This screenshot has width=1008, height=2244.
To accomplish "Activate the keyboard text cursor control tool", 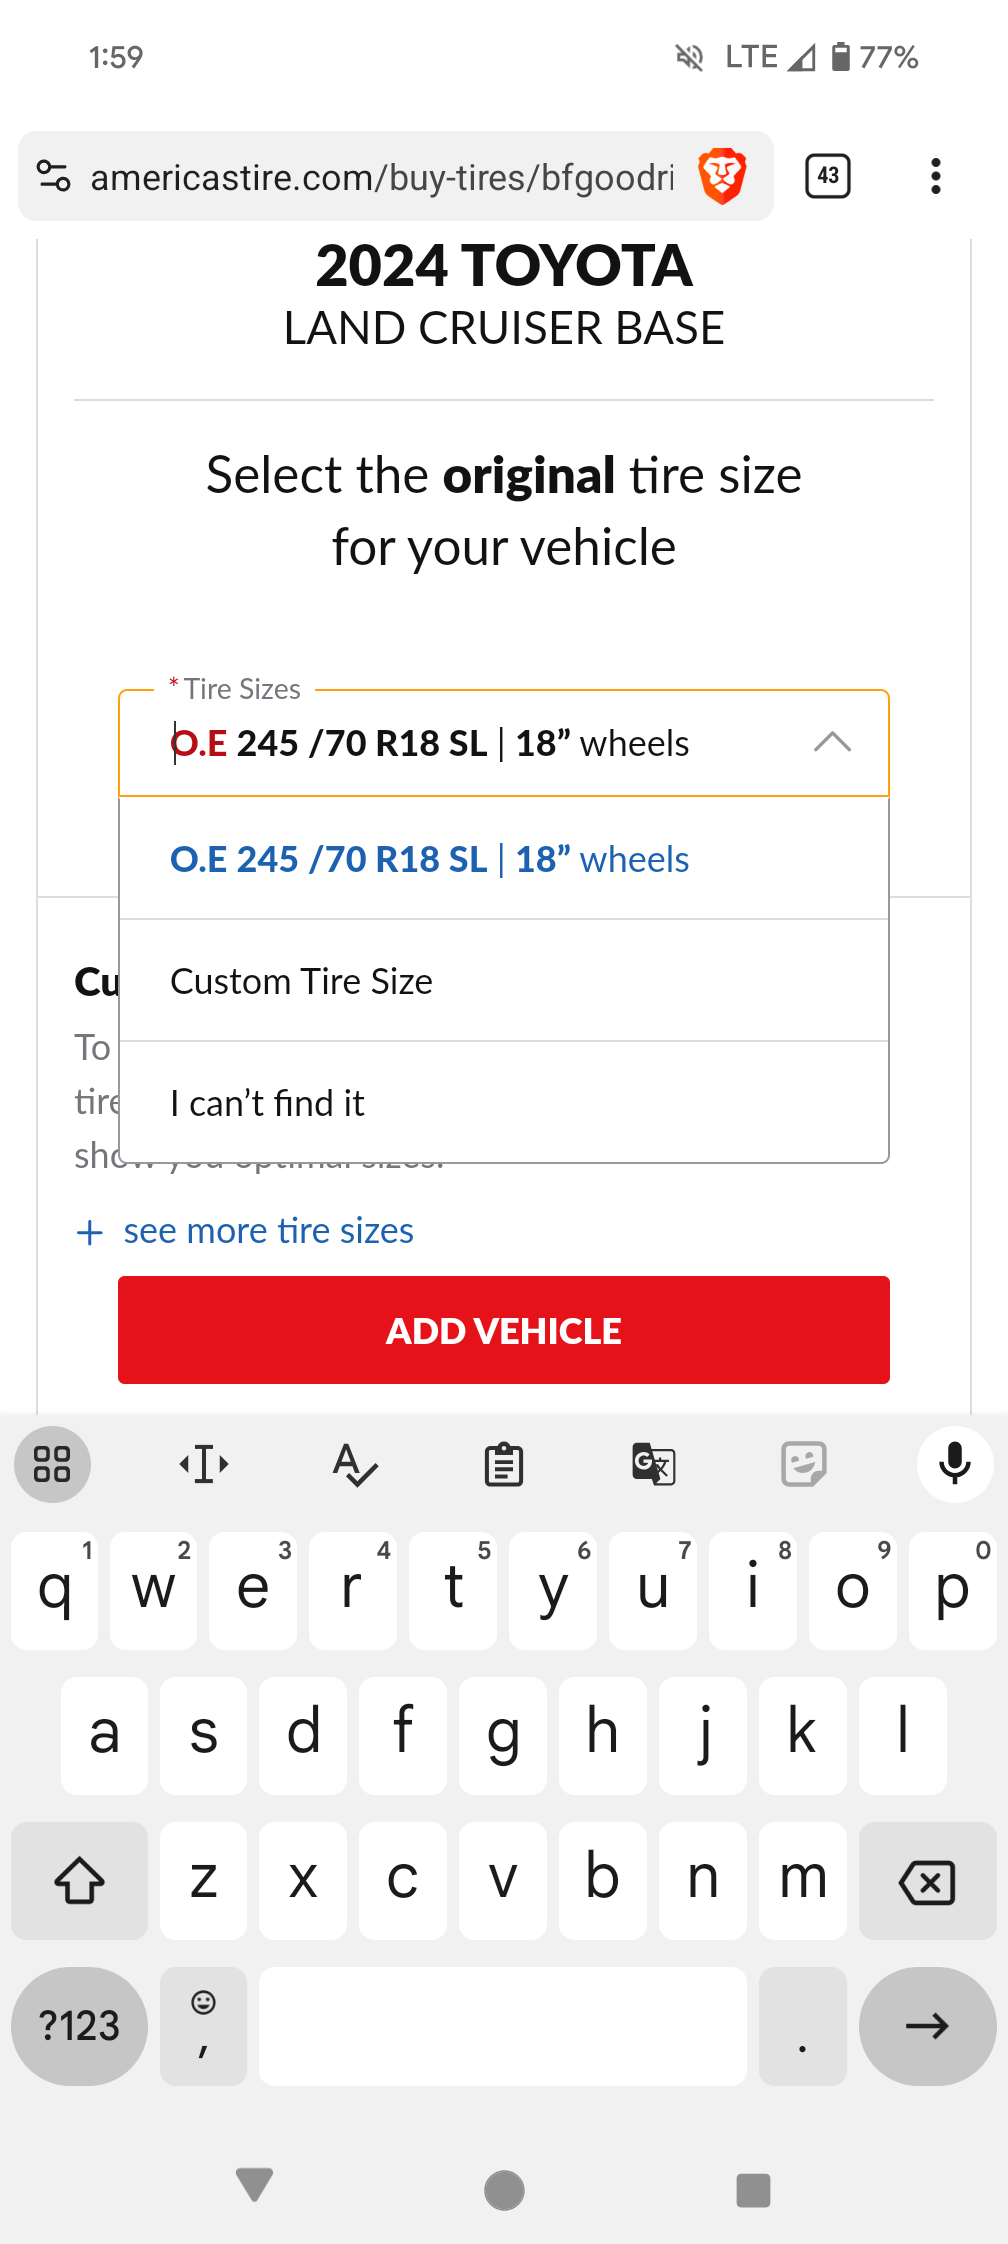I will pos(204,1465).
